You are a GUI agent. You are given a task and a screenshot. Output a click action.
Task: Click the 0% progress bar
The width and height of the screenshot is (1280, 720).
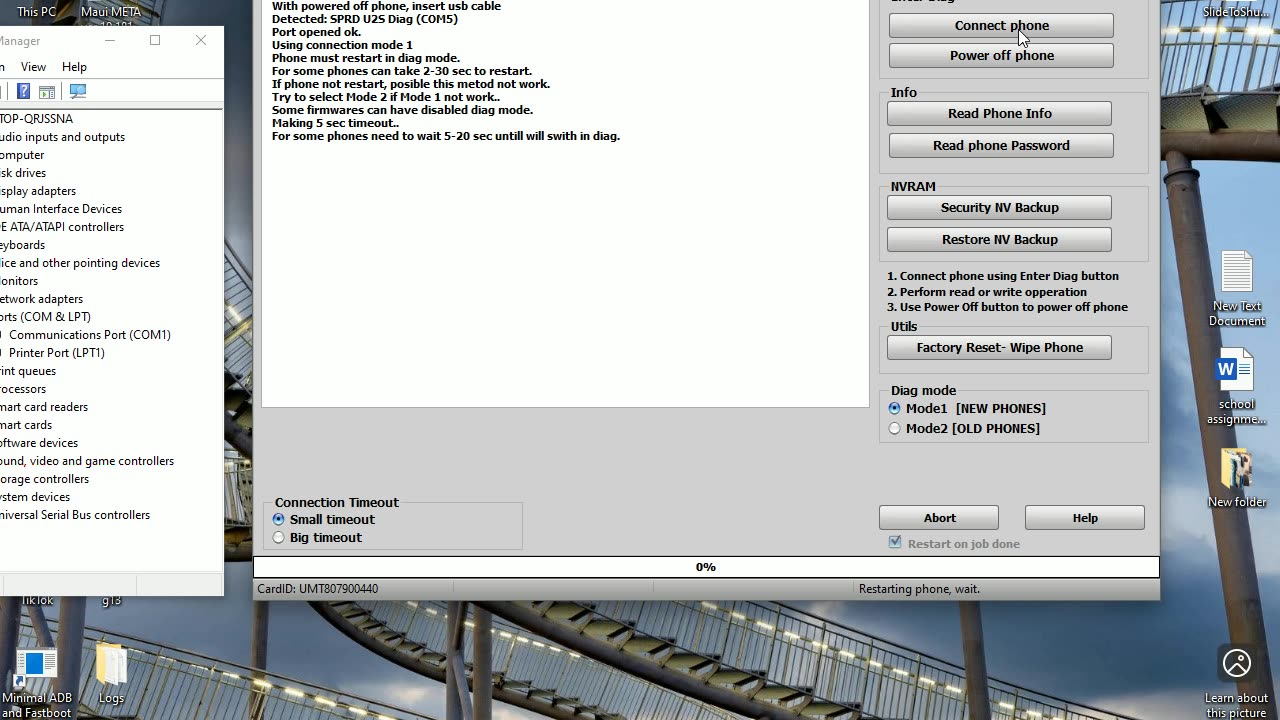pyautogui.click(x=706, y=567)
